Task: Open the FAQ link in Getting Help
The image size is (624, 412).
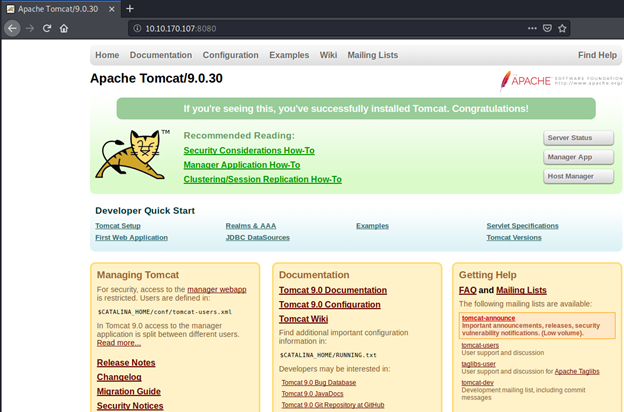Action: coord(468,290)
